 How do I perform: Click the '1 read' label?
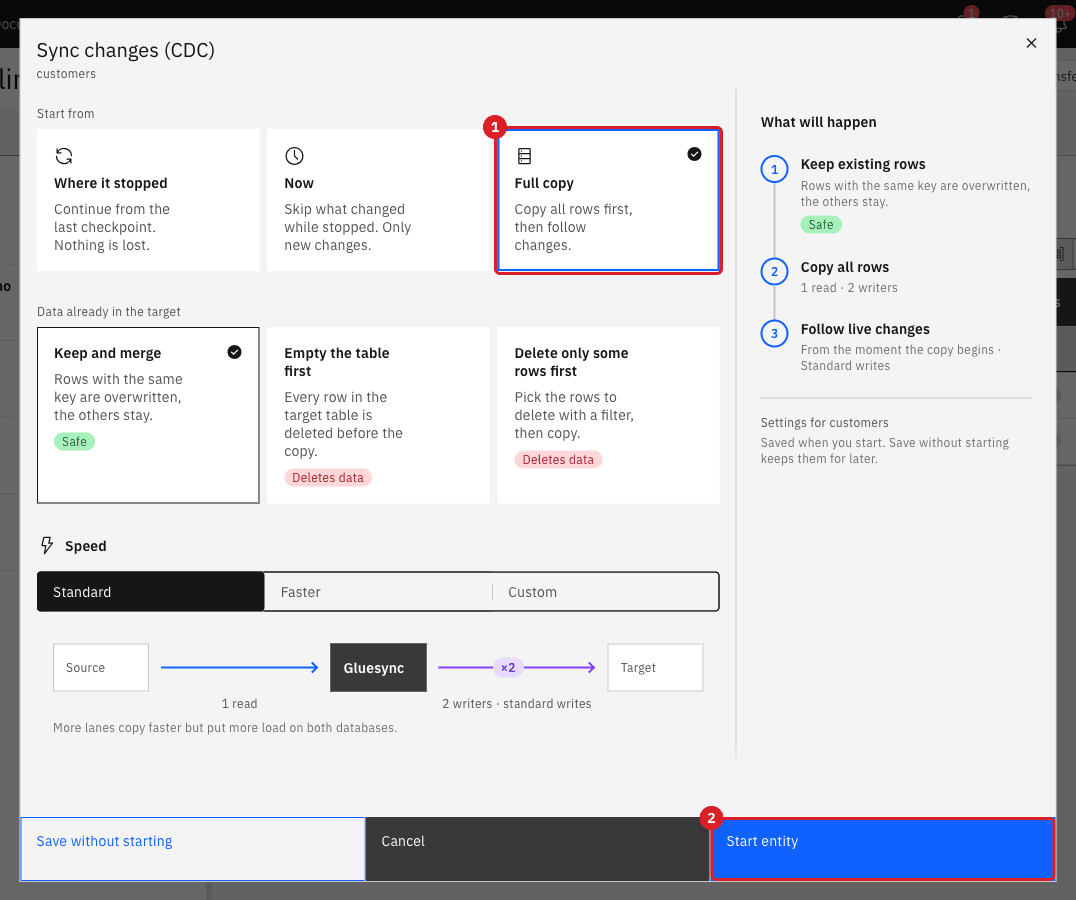click(239, 704)
